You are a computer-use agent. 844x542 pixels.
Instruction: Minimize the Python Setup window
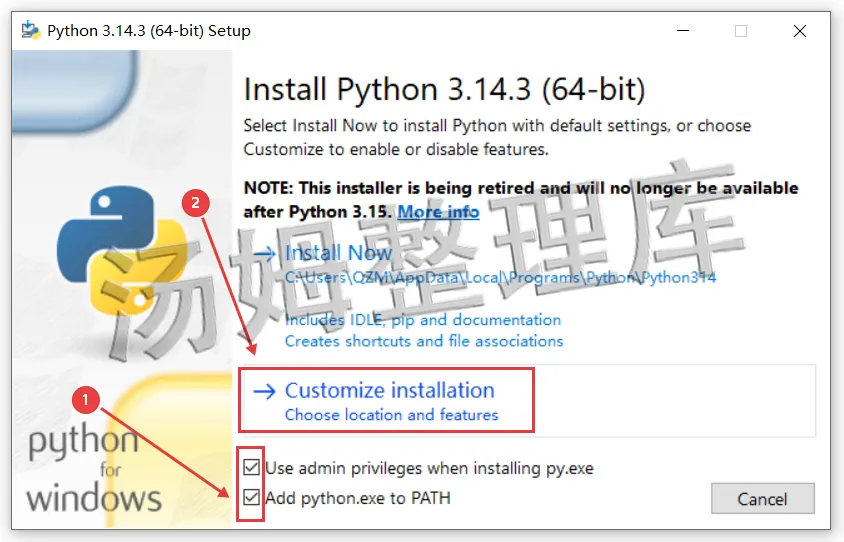point(683,31)
